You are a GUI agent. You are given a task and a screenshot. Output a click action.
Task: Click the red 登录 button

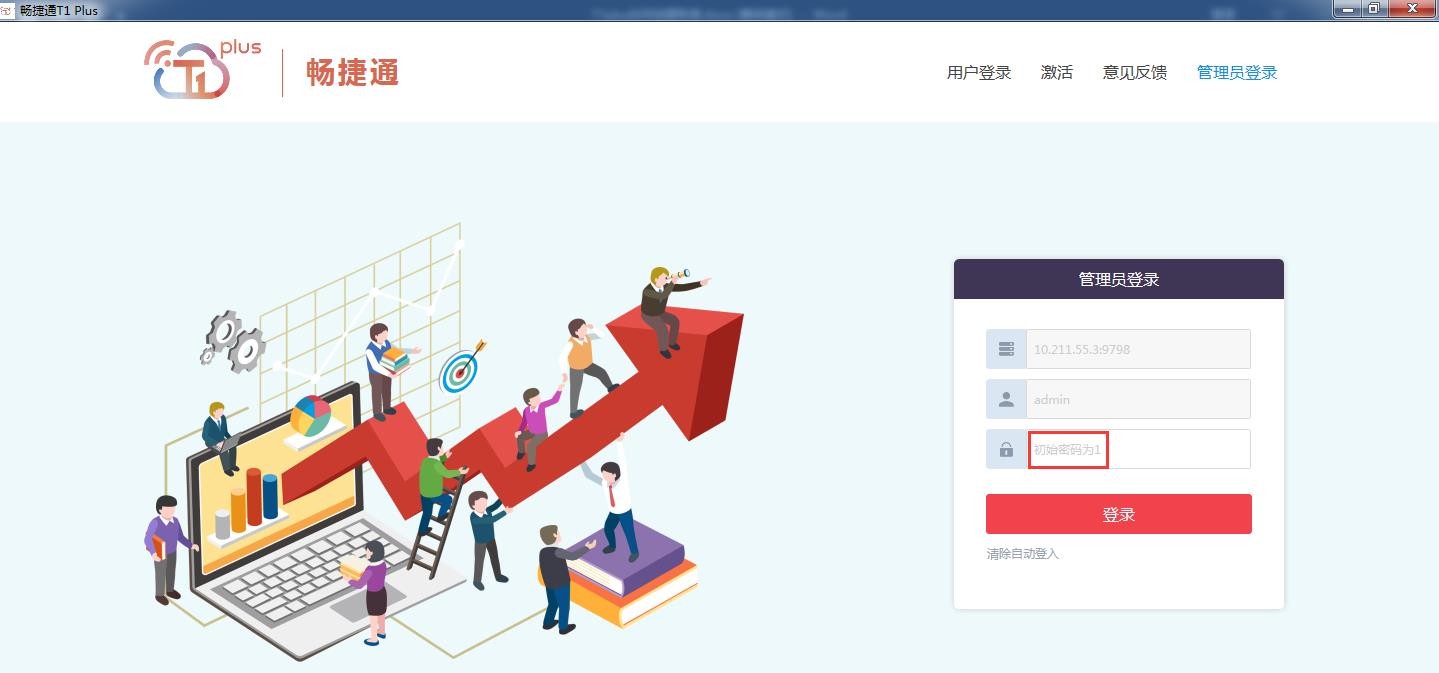point(1118,514)
